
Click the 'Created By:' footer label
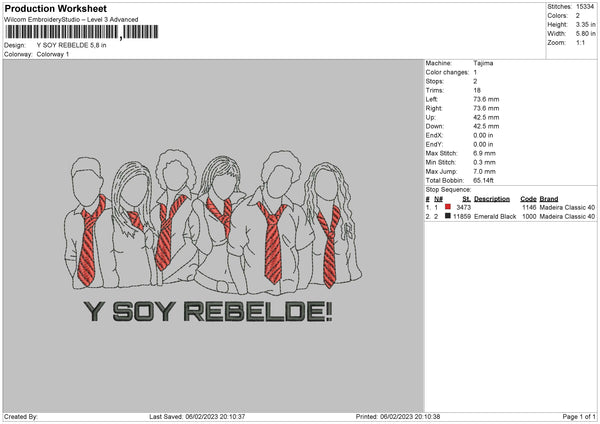[x=21, y=416]
